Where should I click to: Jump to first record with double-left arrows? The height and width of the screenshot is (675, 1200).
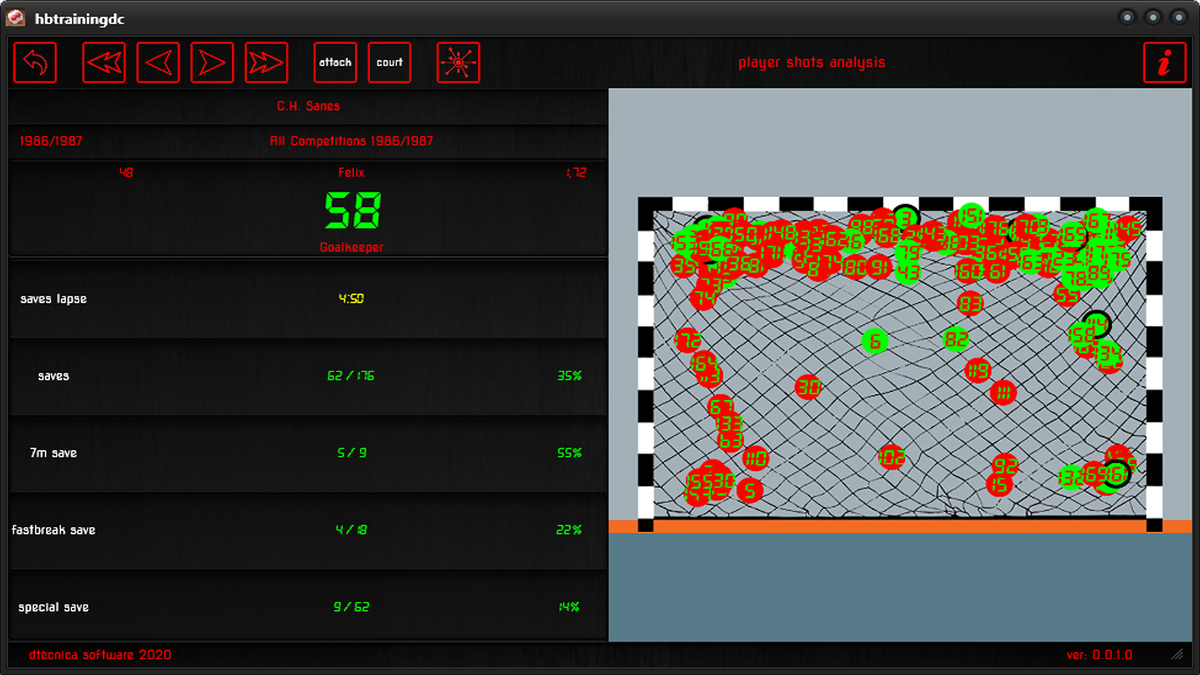tap(104, 62)
